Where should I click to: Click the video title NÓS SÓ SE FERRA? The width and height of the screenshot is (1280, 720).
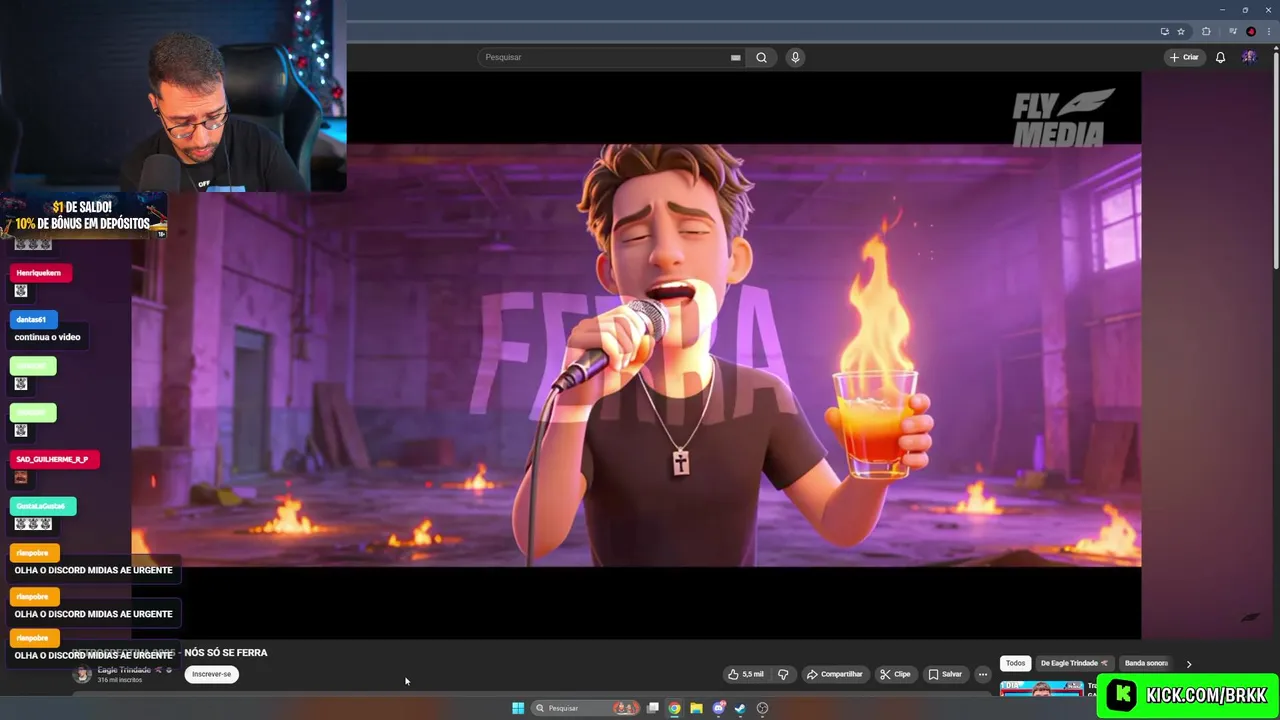[x=226, y=652]
